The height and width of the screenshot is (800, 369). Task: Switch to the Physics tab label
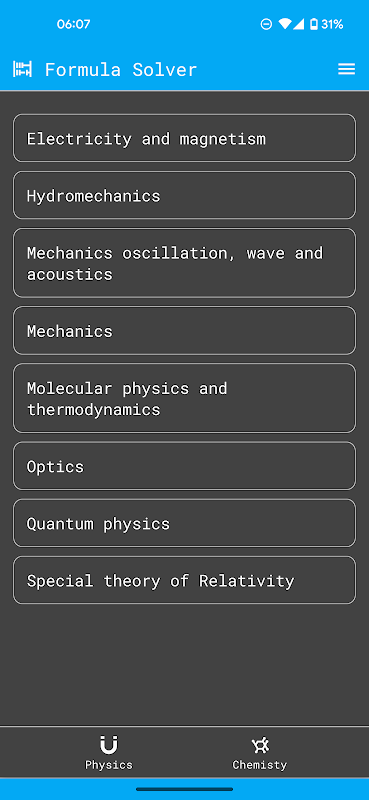108,765
